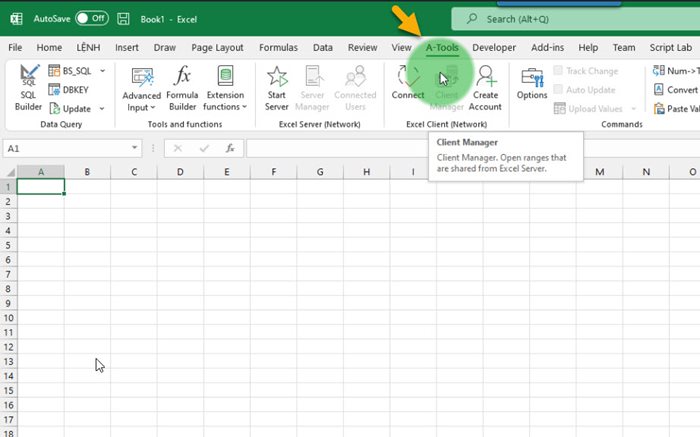The height and width of the screenshot is (437, 700).
Task: Open the Add-ins tab
Action: tap(547, 47)
